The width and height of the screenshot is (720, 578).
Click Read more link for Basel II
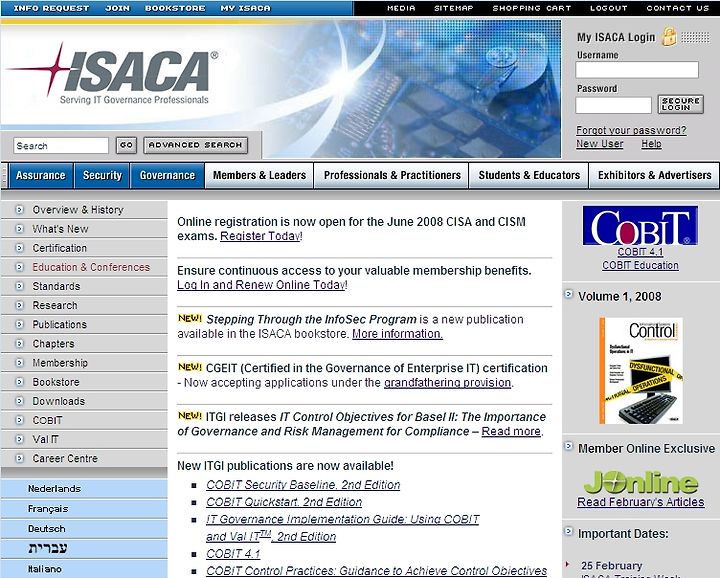pyautogui.click(x=511, y=432)
